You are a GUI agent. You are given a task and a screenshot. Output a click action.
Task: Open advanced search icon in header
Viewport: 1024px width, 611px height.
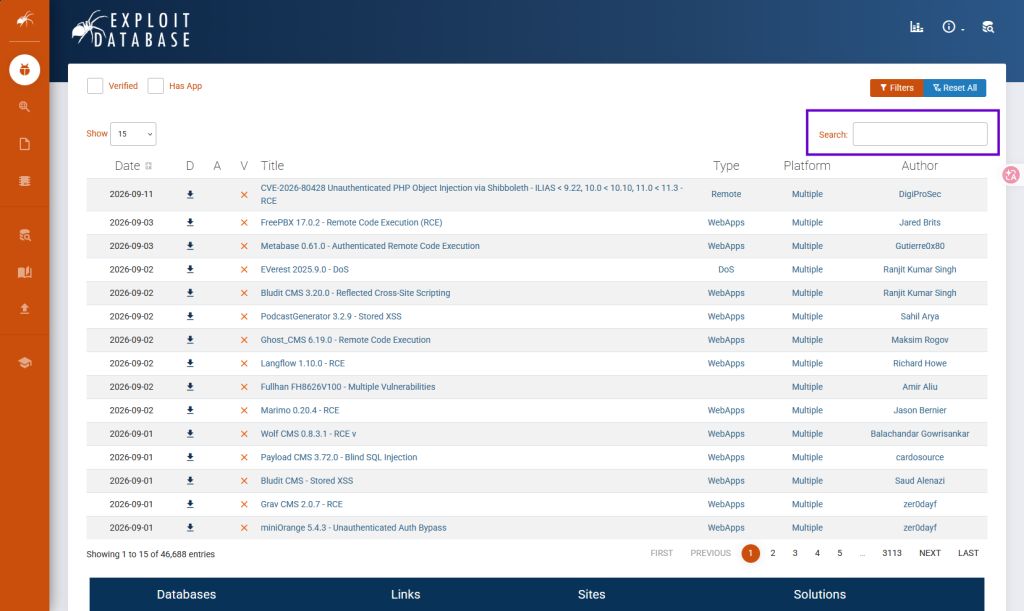click(x=988, y=27)
